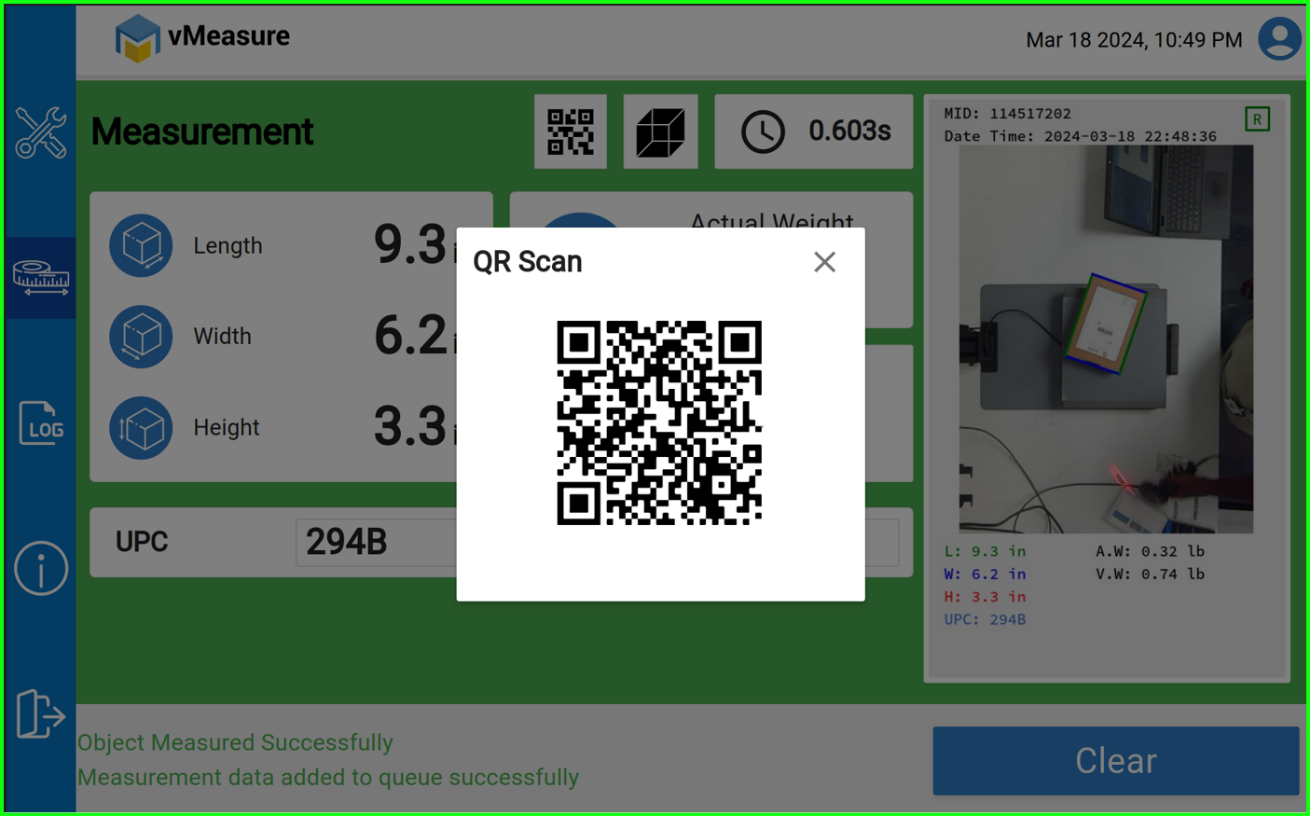1310x816 pixels.
Task: Click the Height value 3.3
Action: coord(410,427)
